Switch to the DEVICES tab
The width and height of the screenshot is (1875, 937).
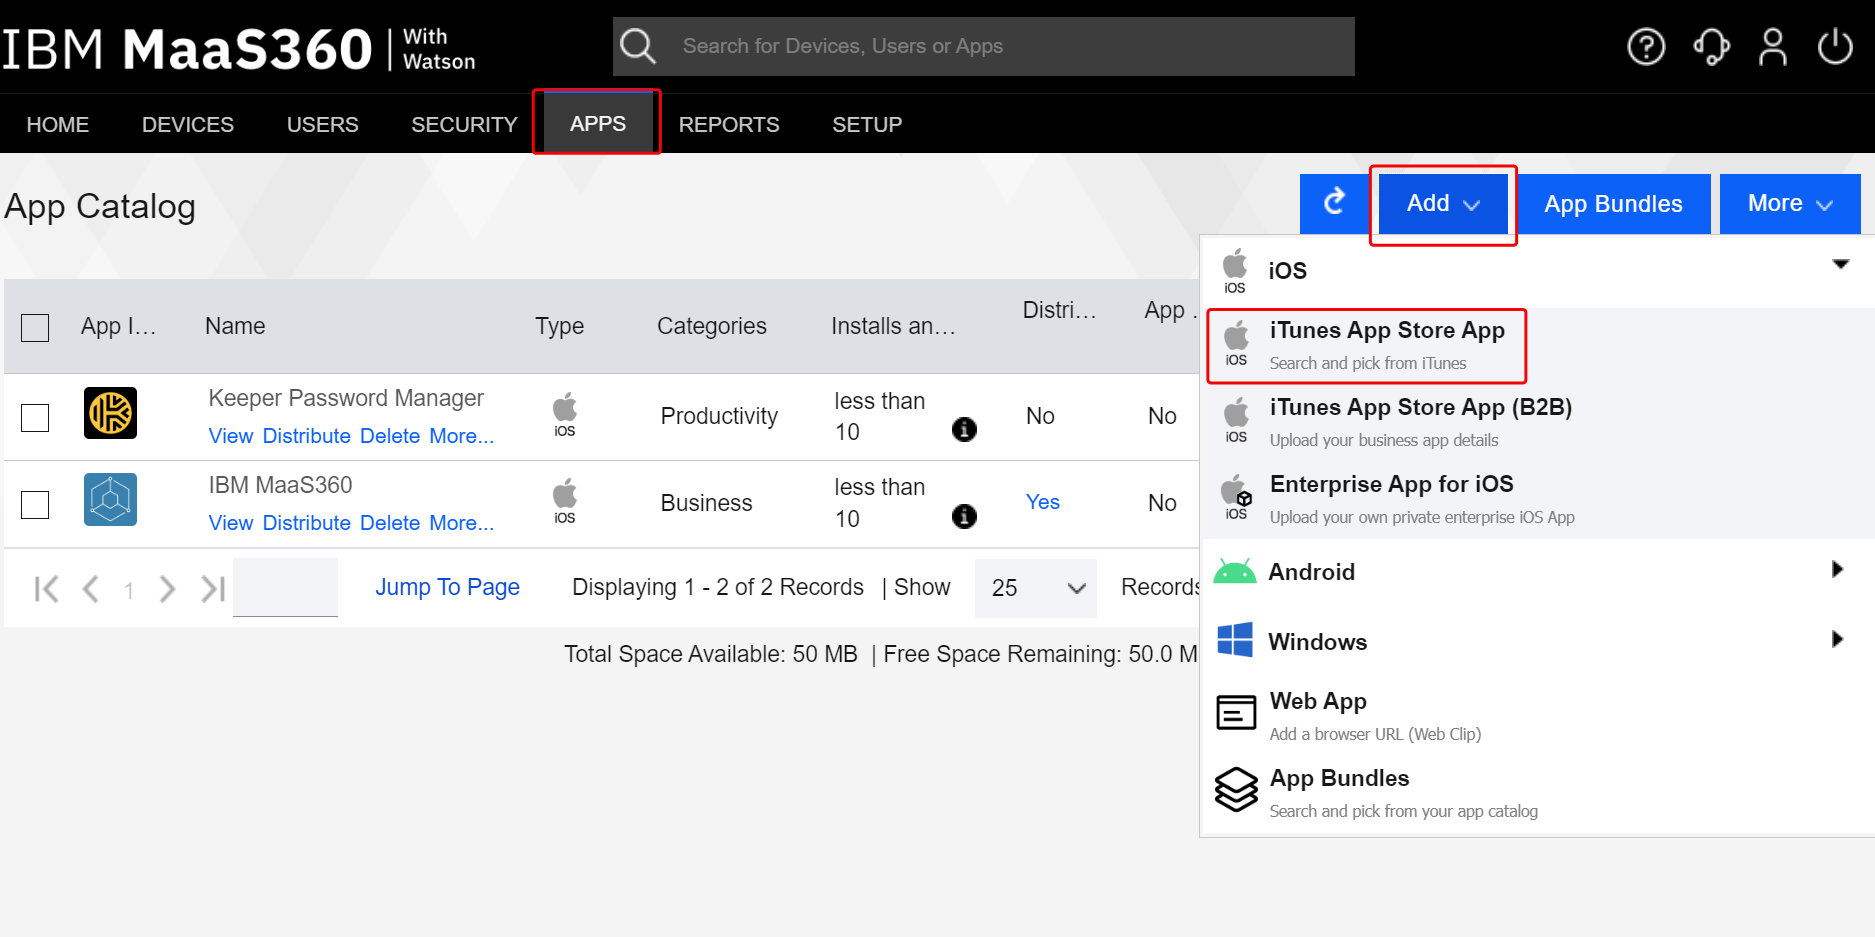click(x=188, y=125)
